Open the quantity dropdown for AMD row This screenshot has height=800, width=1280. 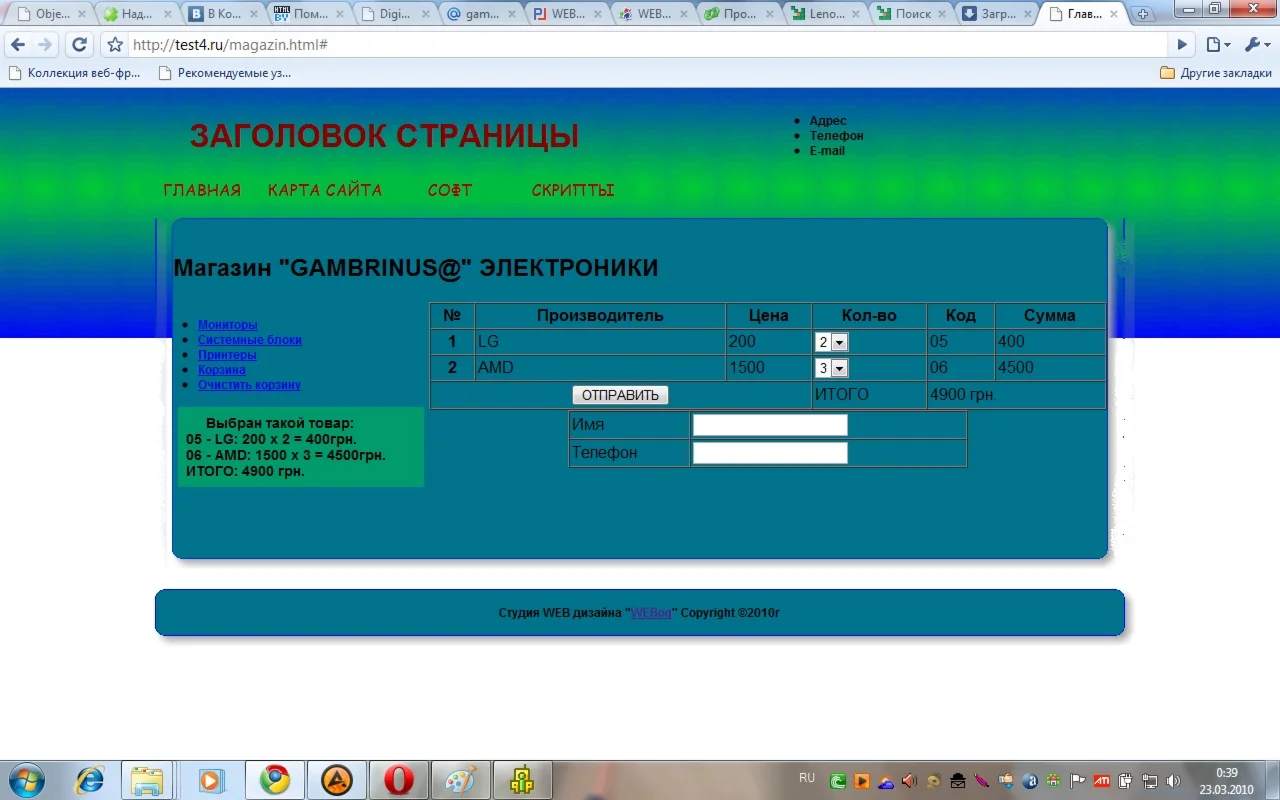click(x=832, y=368)
